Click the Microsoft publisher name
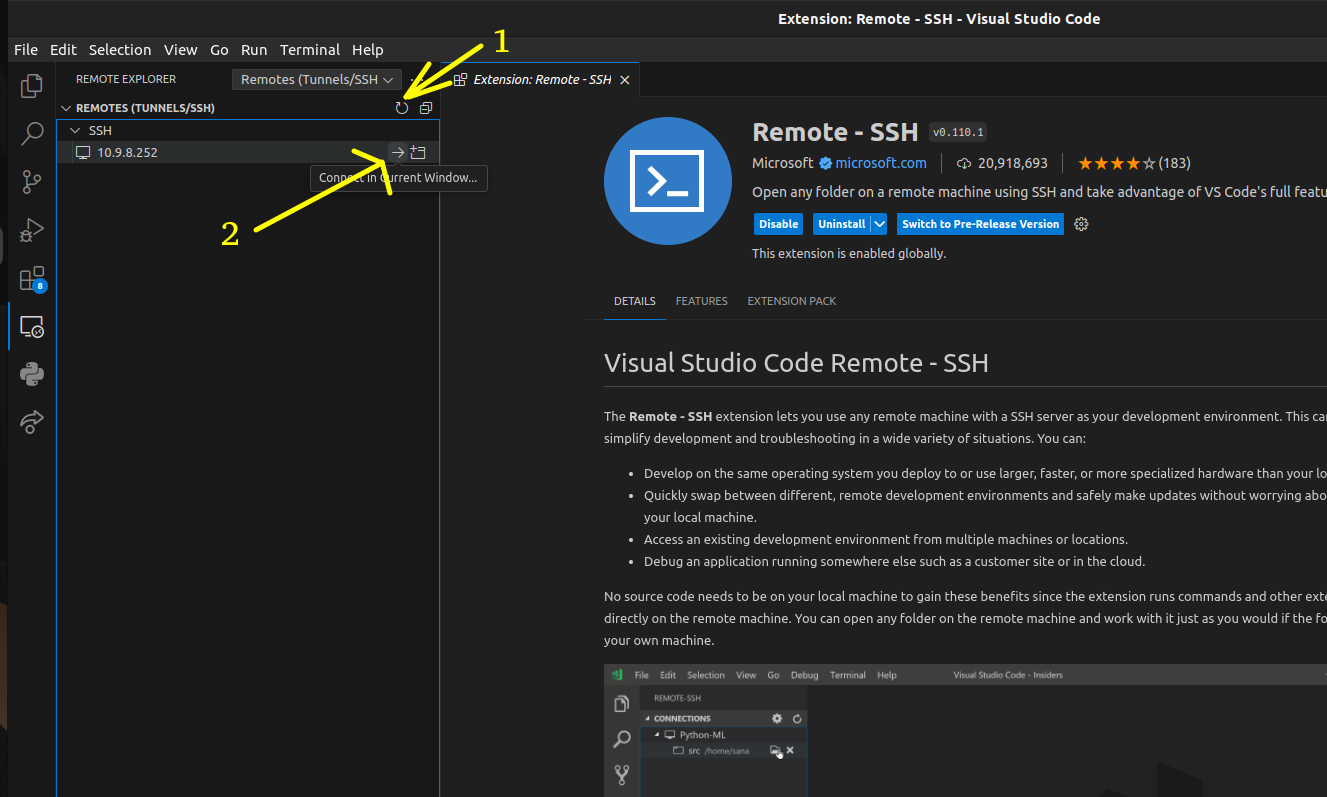This screenshot has height=797, width=1327. [x=783, y=163]
